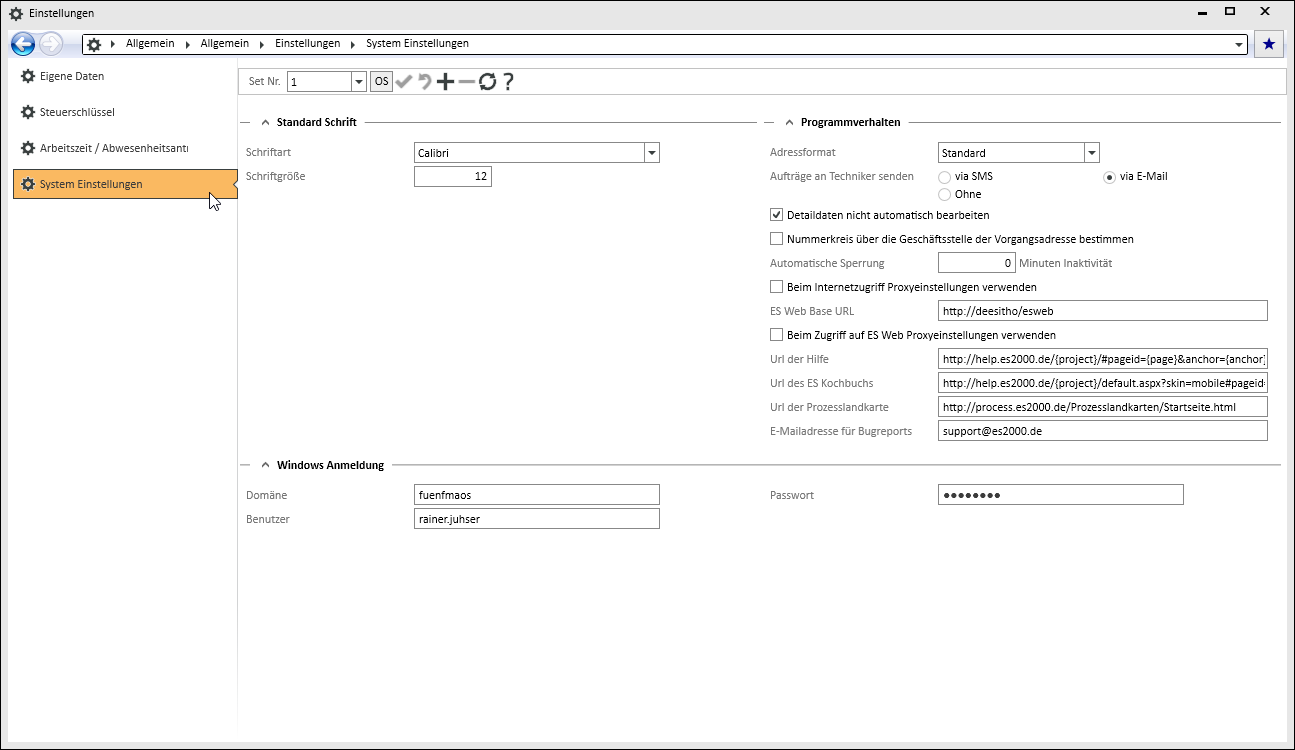This screenshot has width=1295, height=750.
Task: Open the Adressformat dropdown
Action: tap(1092, 153)
